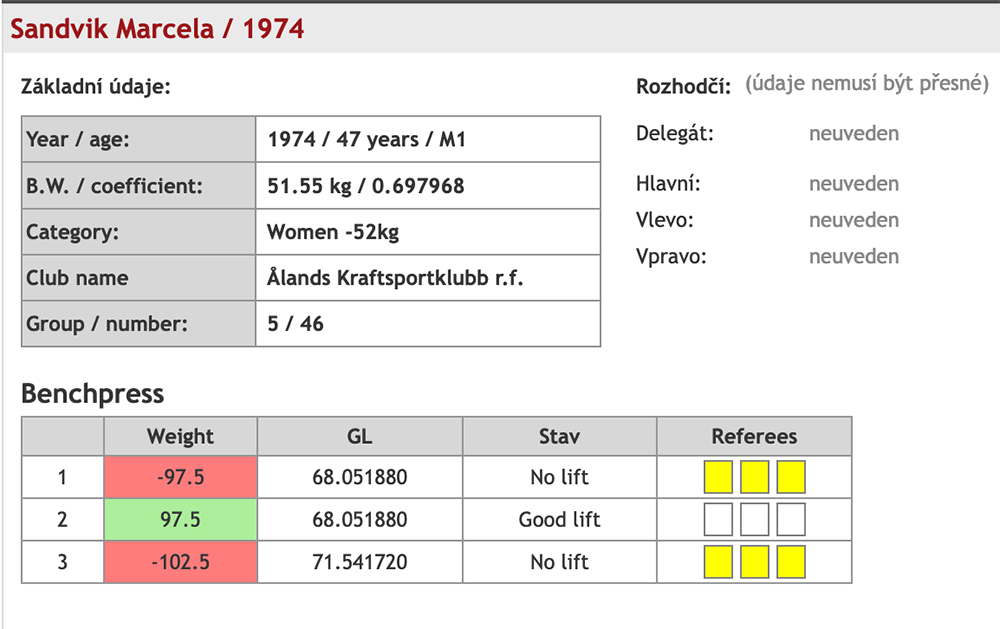The height and width of the screenshot is (629, 1000).
Task: Click third yellow referee box, attempt 1
Action: point(791,477)
